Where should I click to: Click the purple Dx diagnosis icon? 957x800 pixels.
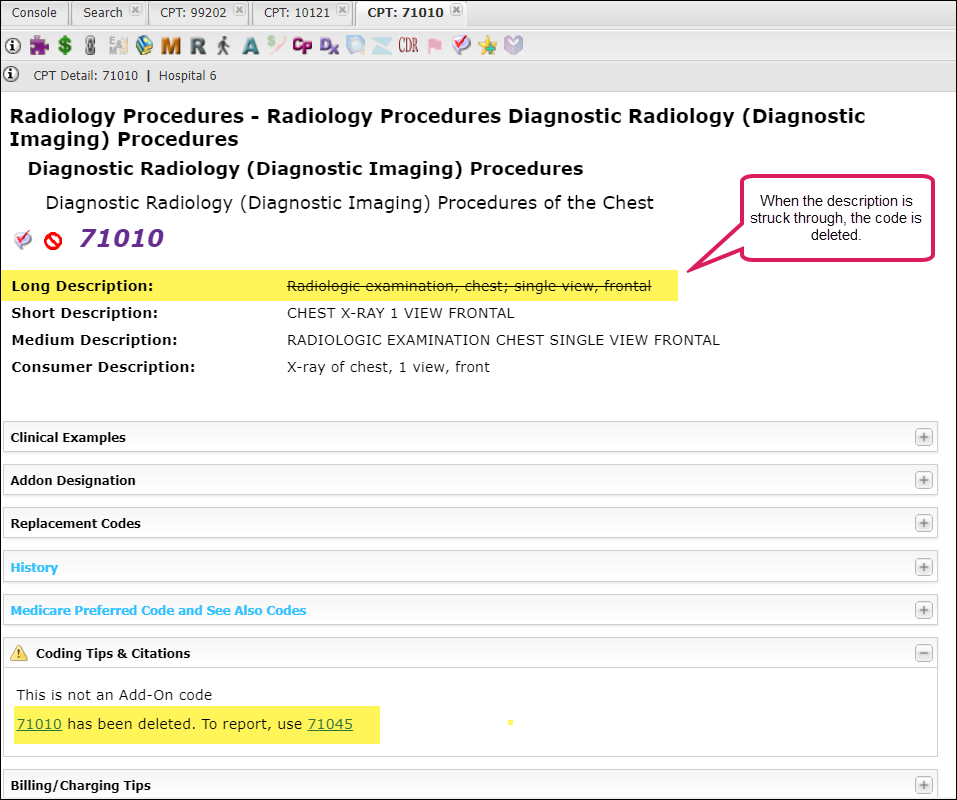[329, 45]
